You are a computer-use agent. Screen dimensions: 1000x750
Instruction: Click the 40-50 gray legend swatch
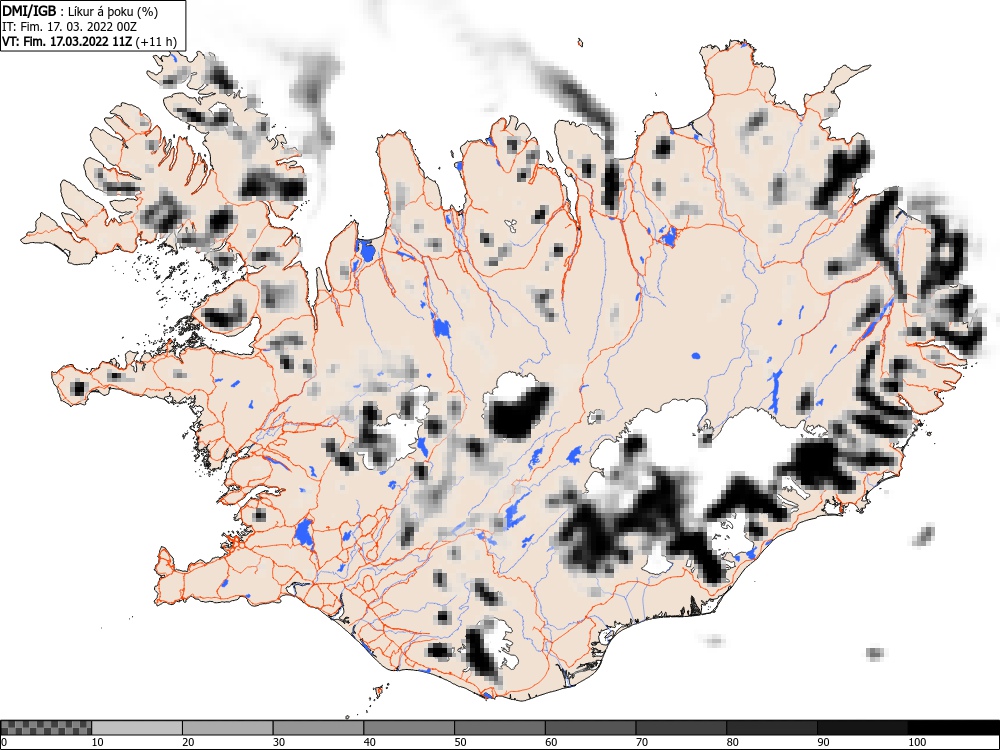(x=409, y=728)
